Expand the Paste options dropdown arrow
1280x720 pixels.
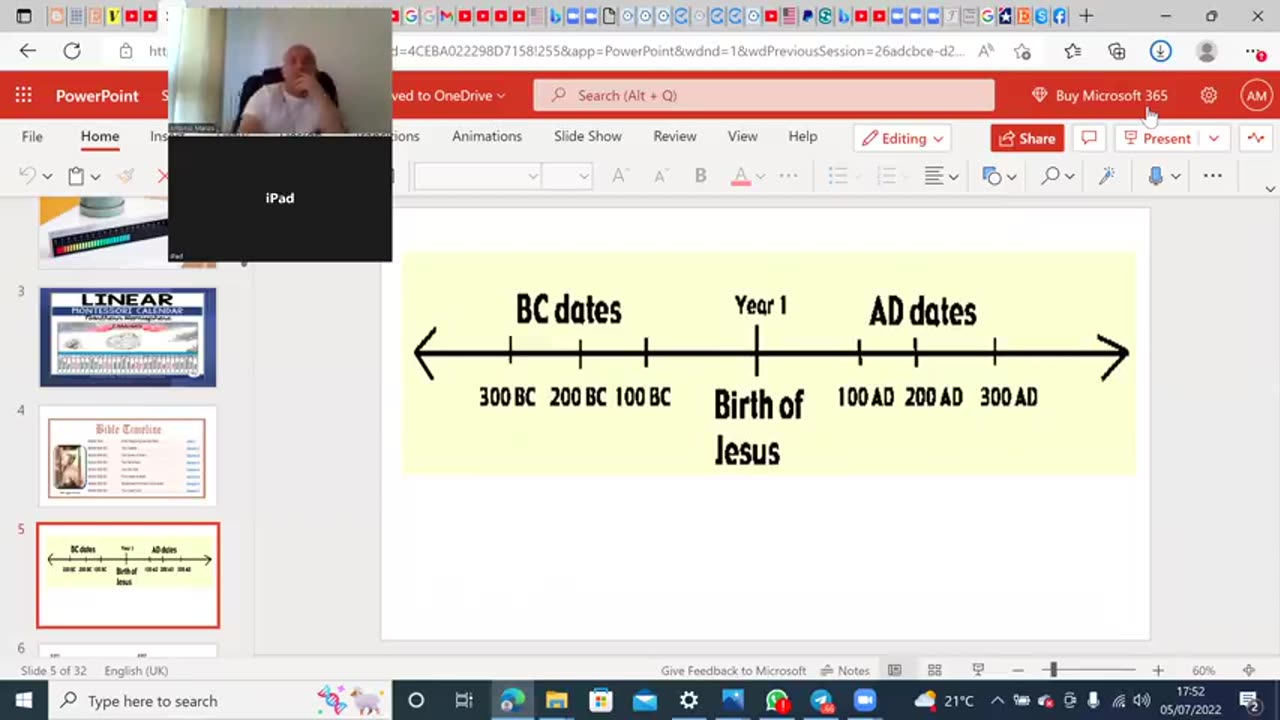click(x=95, y=176)
